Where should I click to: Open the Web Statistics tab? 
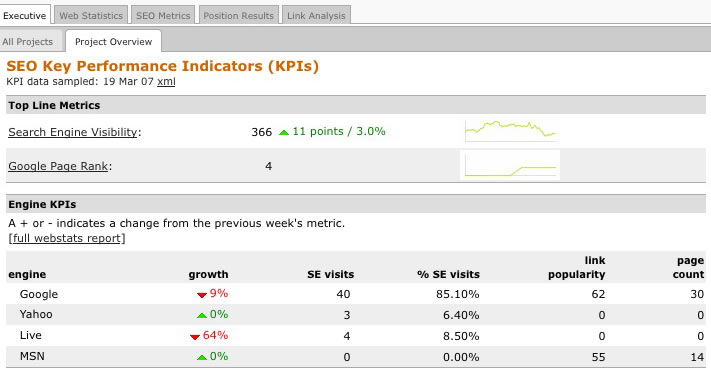pos(91,15)
